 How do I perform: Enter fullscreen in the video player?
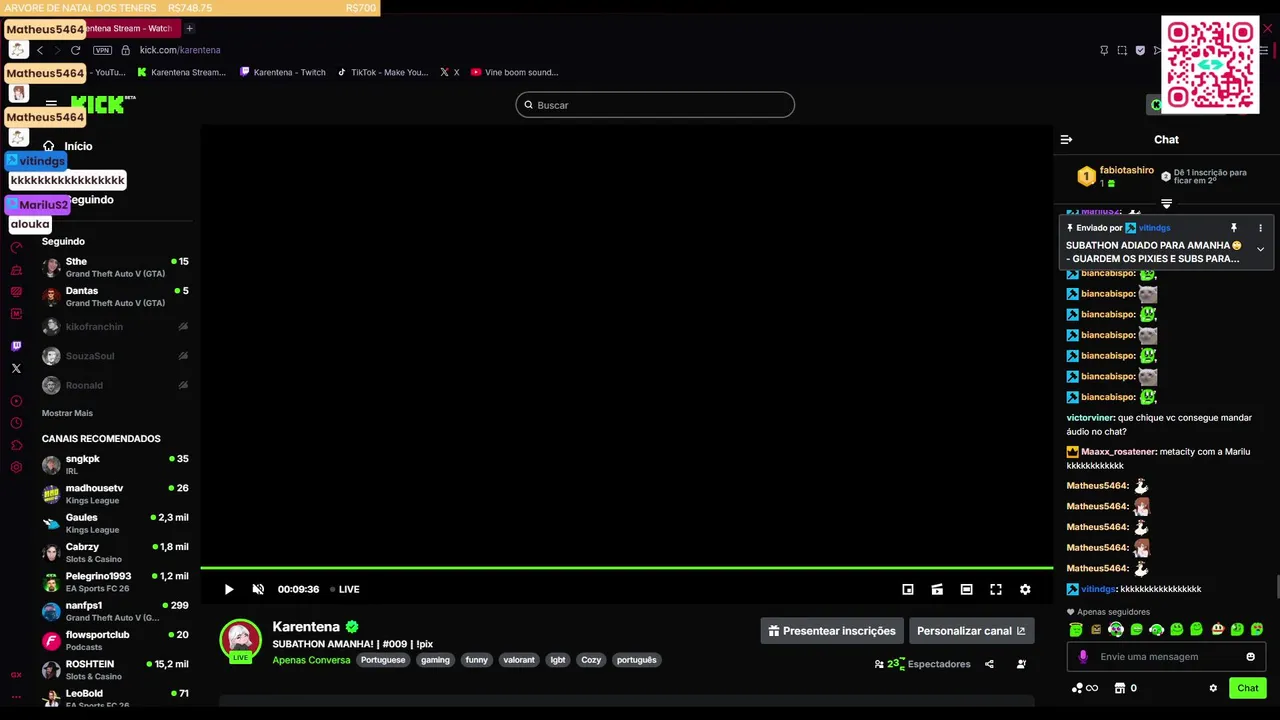click(x=996, y=589)
